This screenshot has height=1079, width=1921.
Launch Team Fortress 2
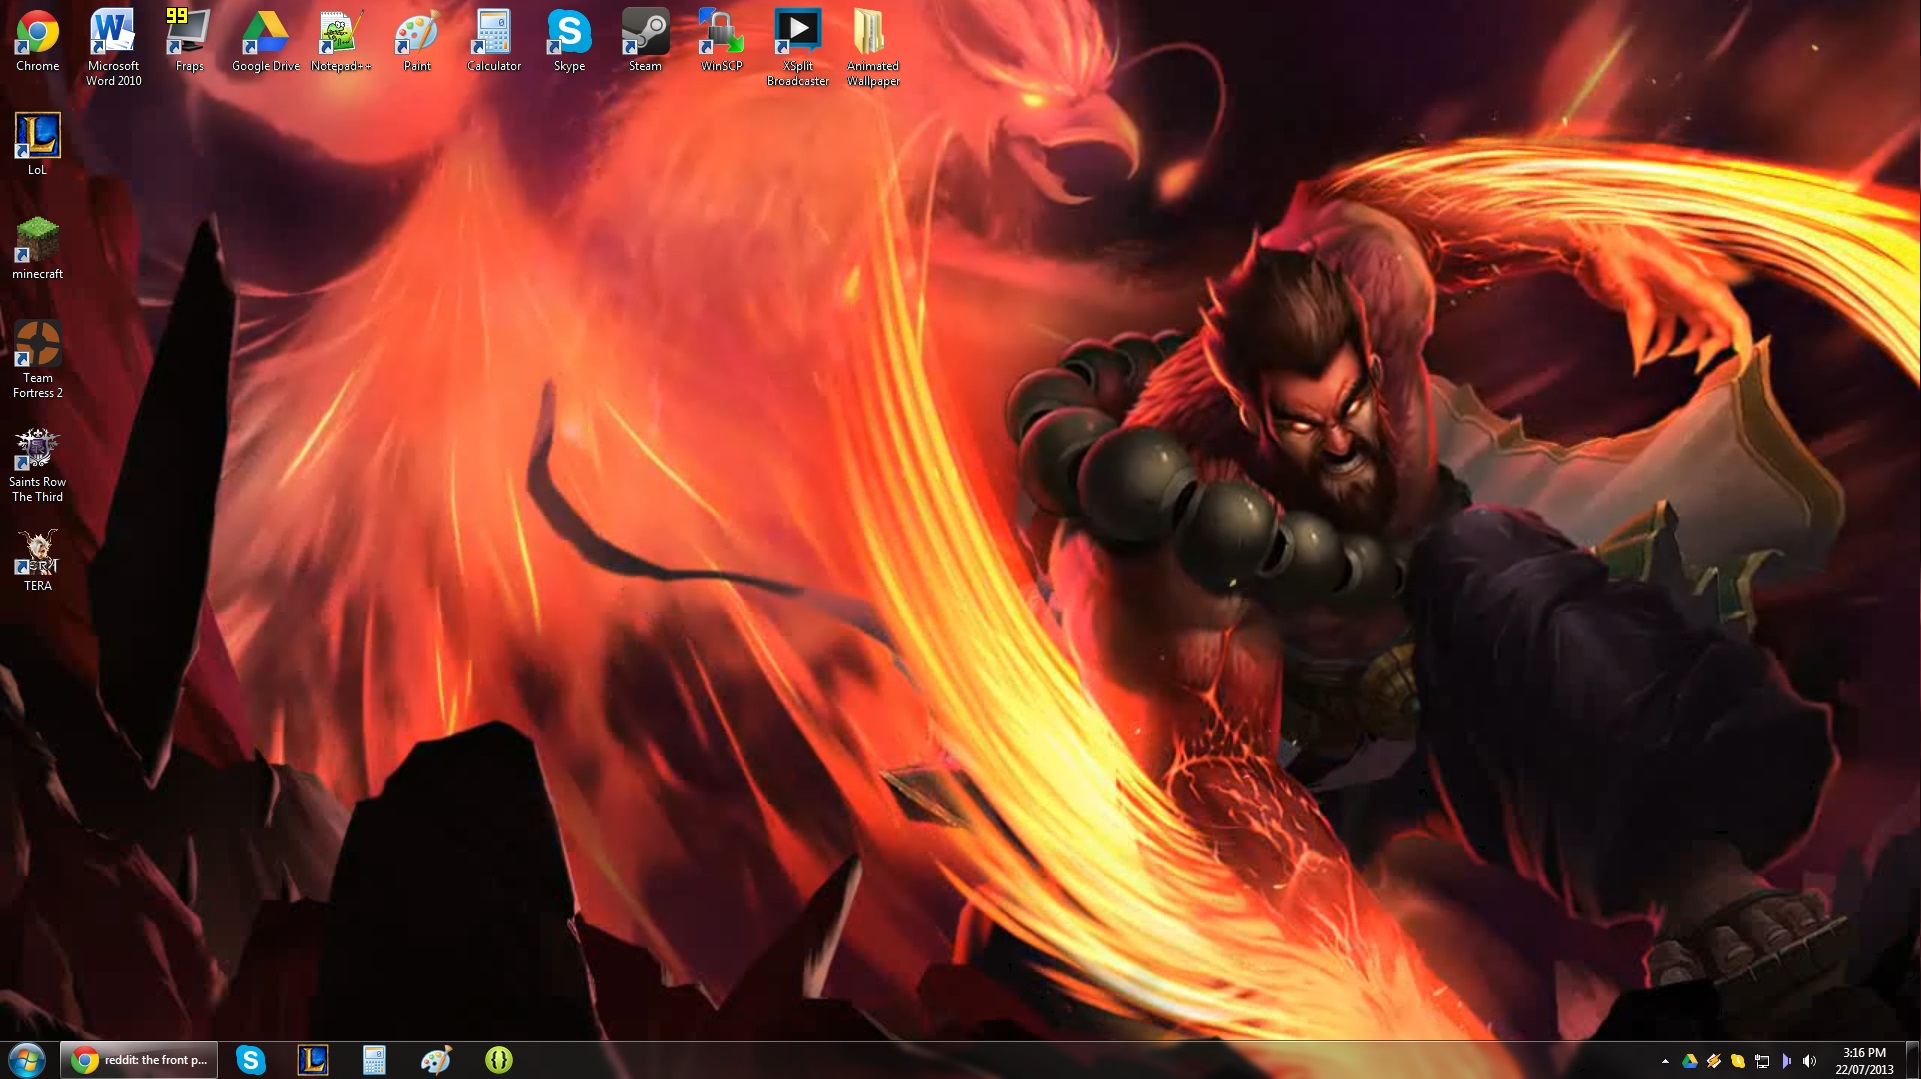tap(37, 345)
